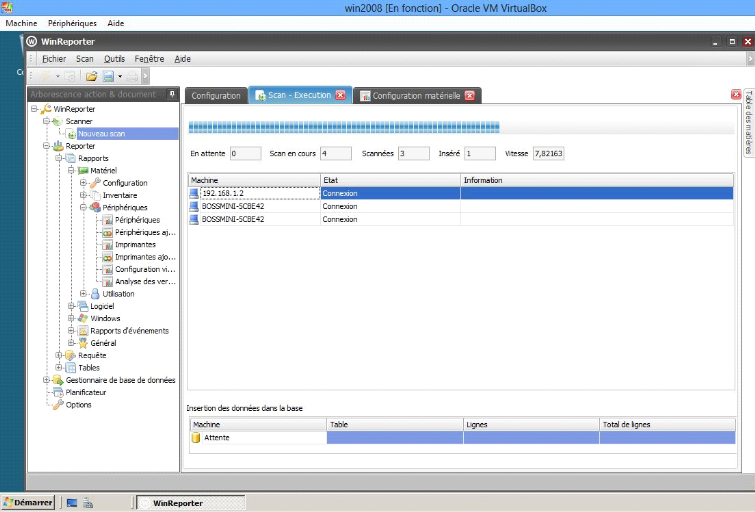Click the open folder toolbar icon
This screenshot has width=755, height=512.
91,76
